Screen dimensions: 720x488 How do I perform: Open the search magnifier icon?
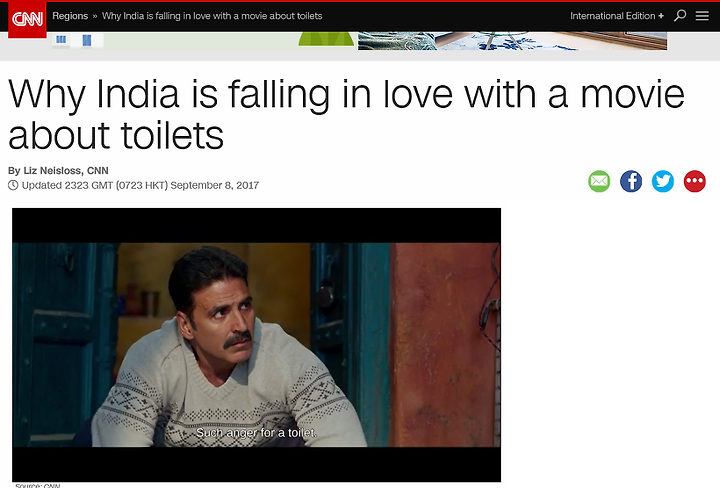[x=680, y=16]
